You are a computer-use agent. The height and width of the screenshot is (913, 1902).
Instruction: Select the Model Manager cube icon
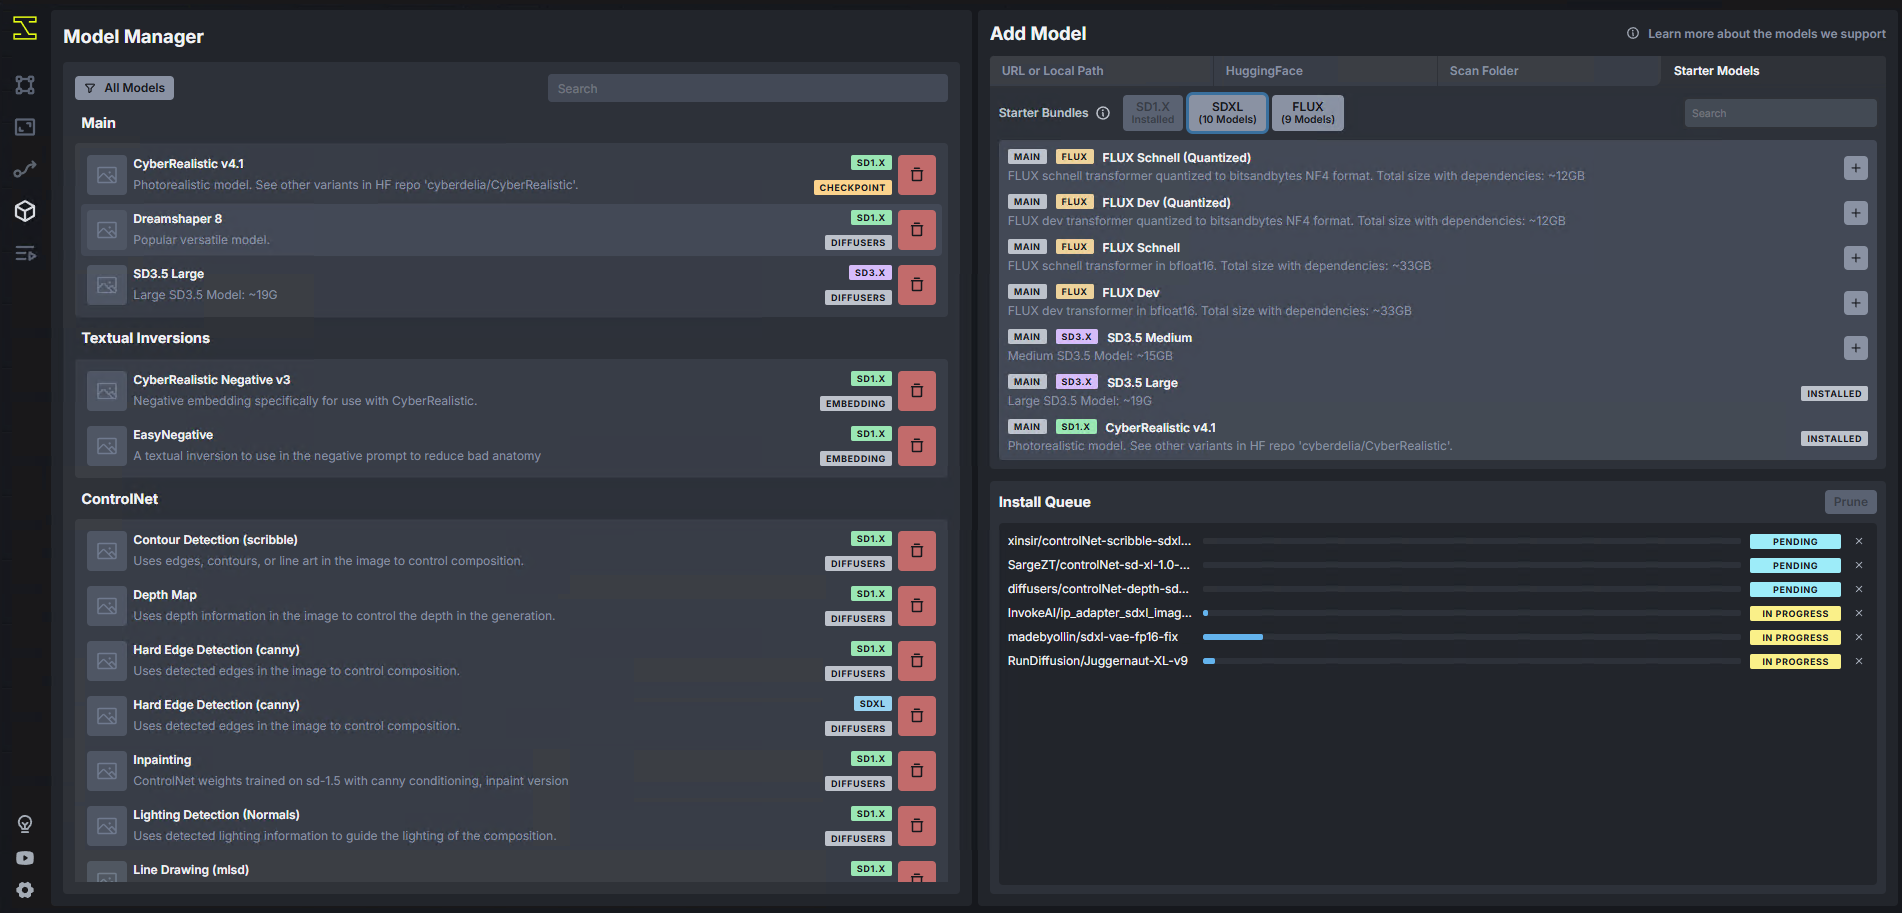coord(25,211)
